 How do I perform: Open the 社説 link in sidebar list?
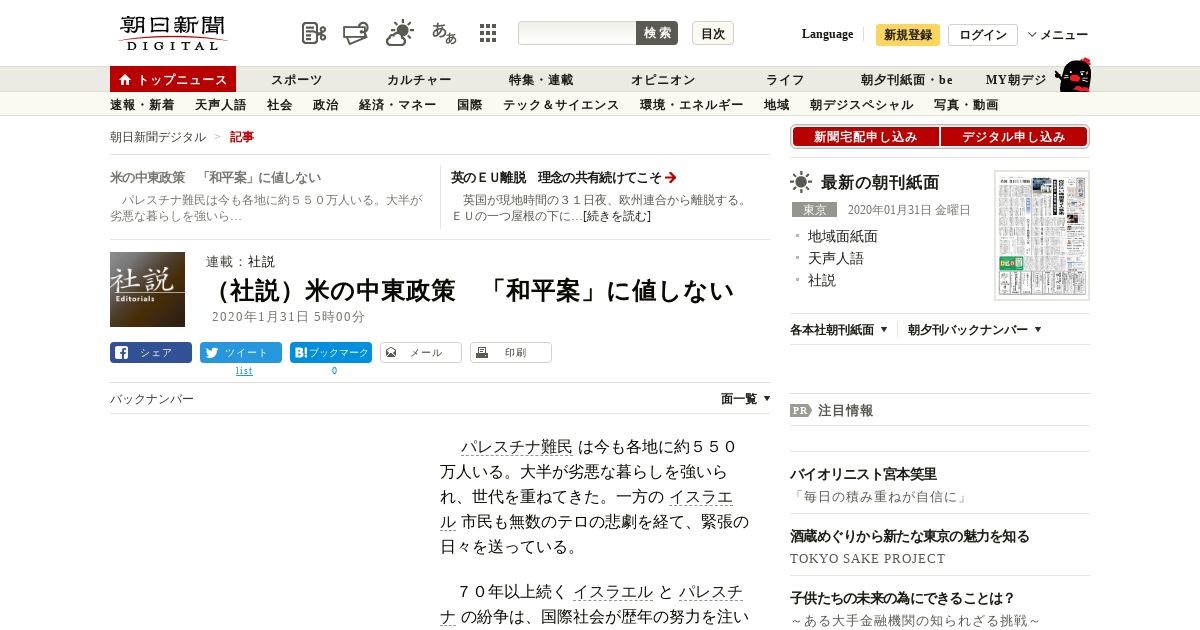(821, 280)
